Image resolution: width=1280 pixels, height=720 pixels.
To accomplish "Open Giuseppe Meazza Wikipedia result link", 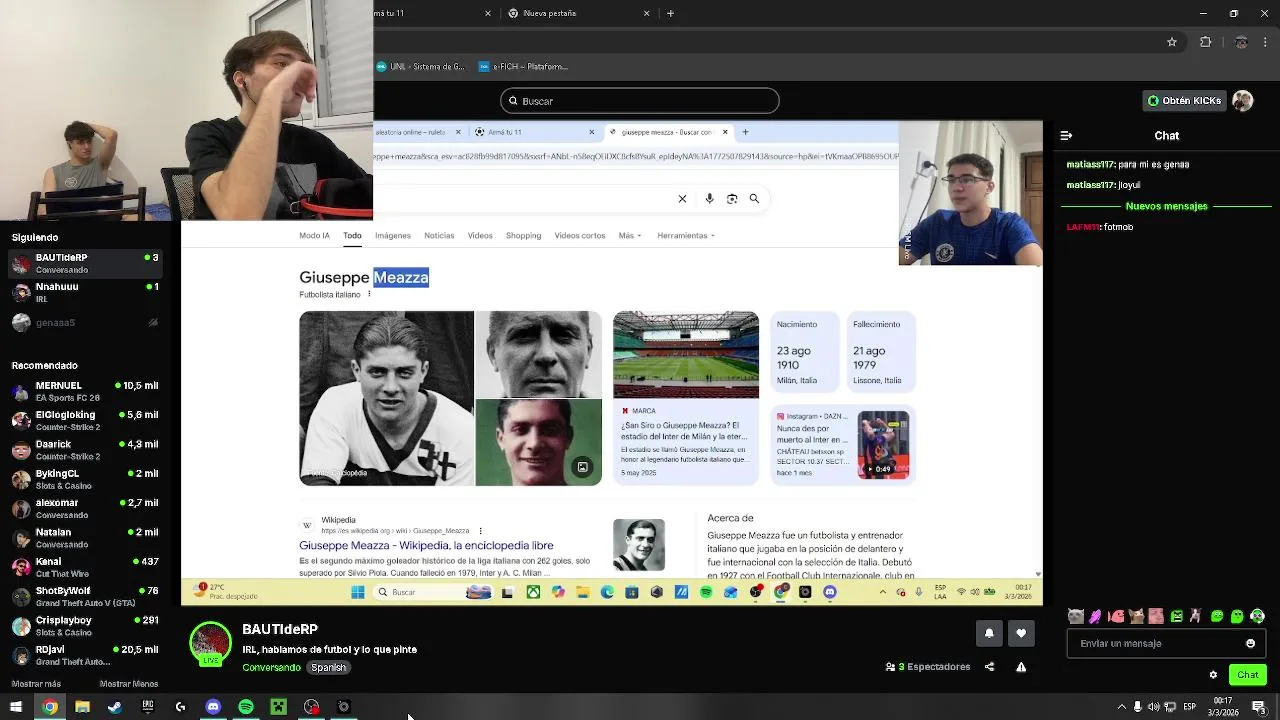I will click(x=426, y=546).
